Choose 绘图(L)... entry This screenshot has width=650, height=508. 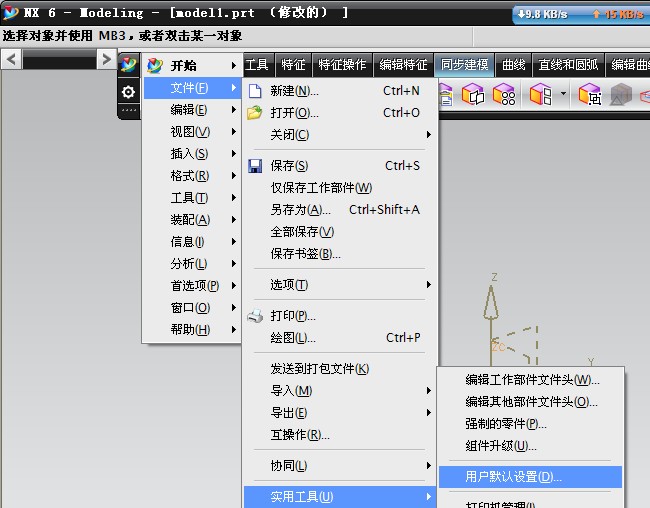(x=340, y=338)
